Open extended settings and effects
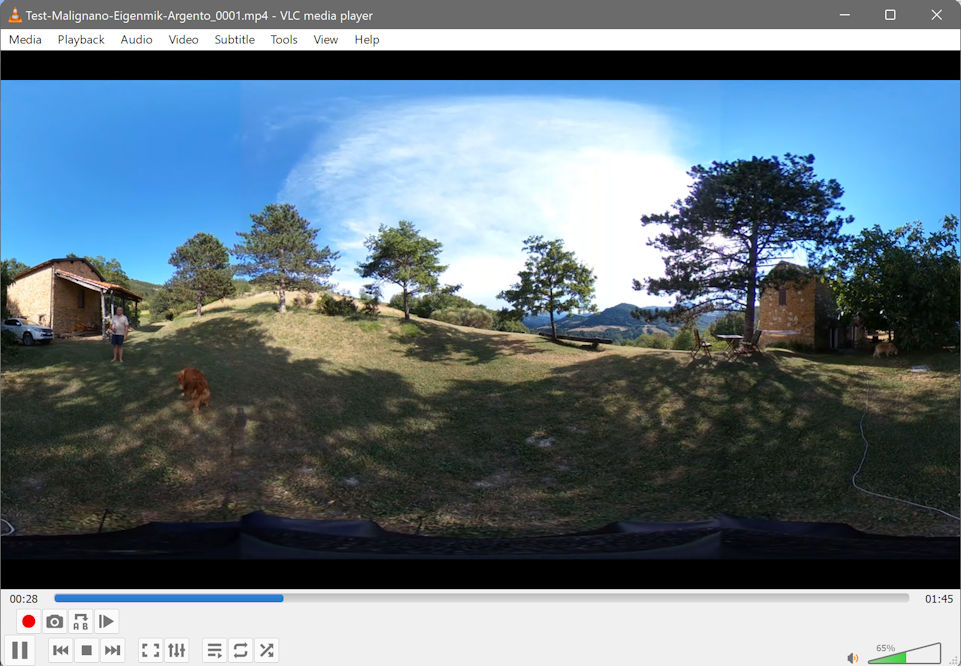961x666 pixels. coord(177,650)
